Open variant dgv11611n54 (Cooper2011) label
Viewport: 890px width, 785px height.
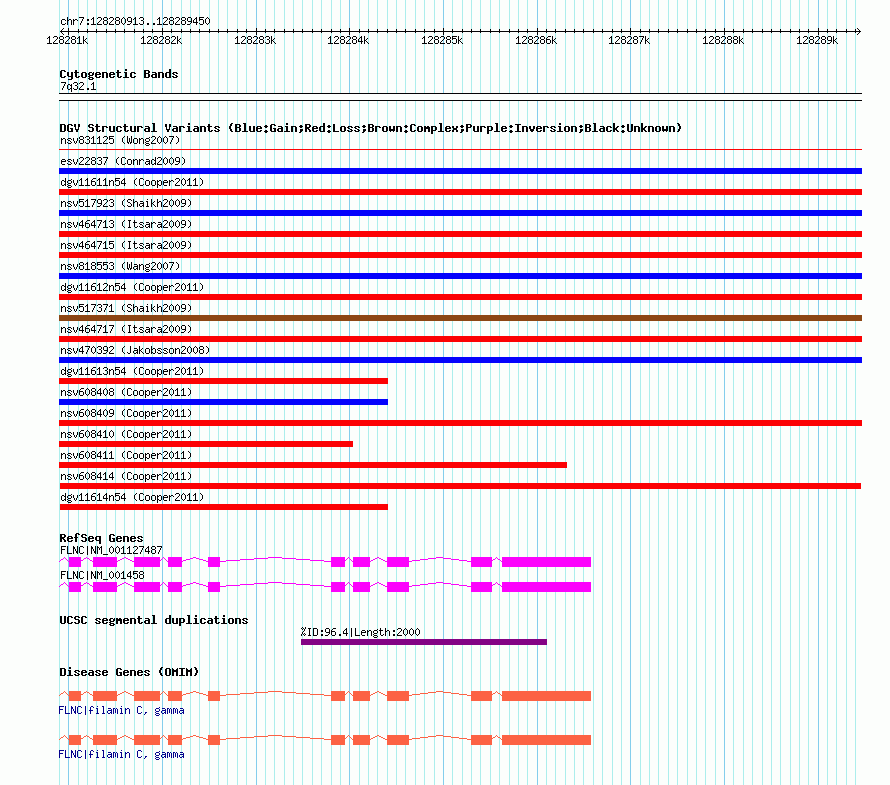click(x=132, y=182)
